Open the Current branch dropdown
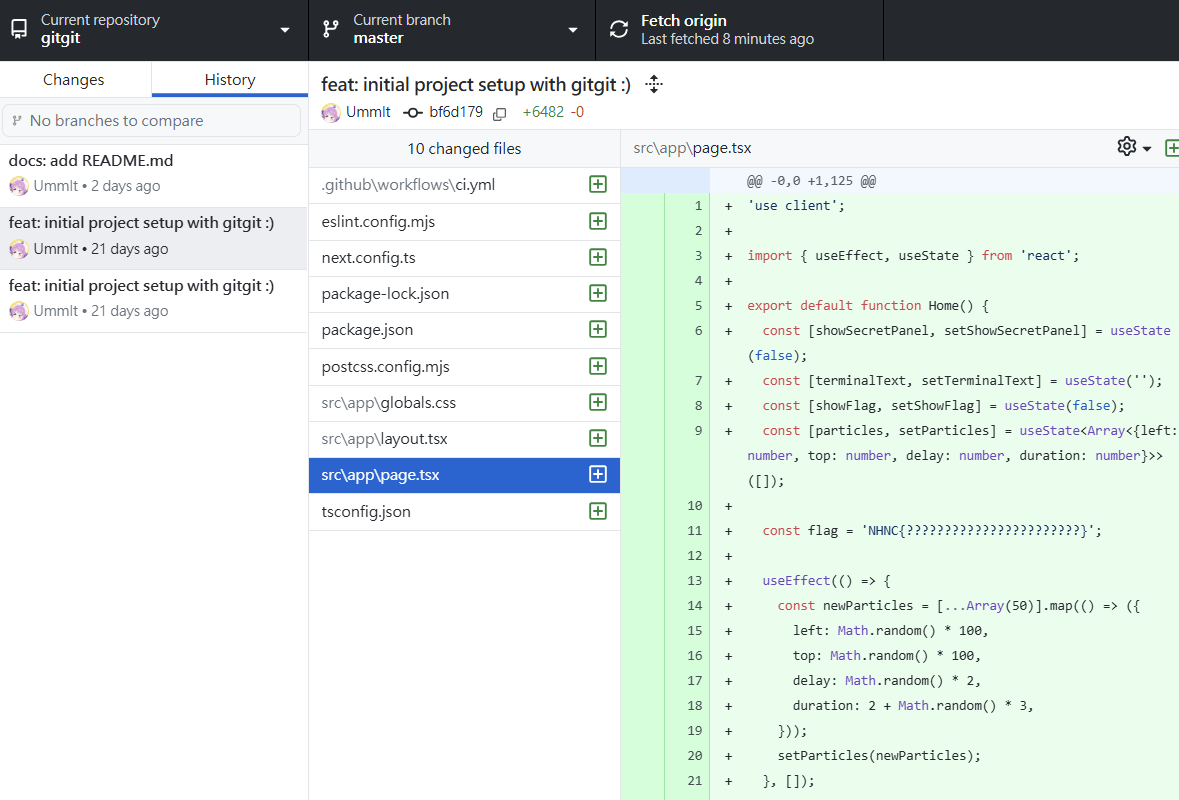This screenshot has width=1179, height=800. [x=452, y=30]
